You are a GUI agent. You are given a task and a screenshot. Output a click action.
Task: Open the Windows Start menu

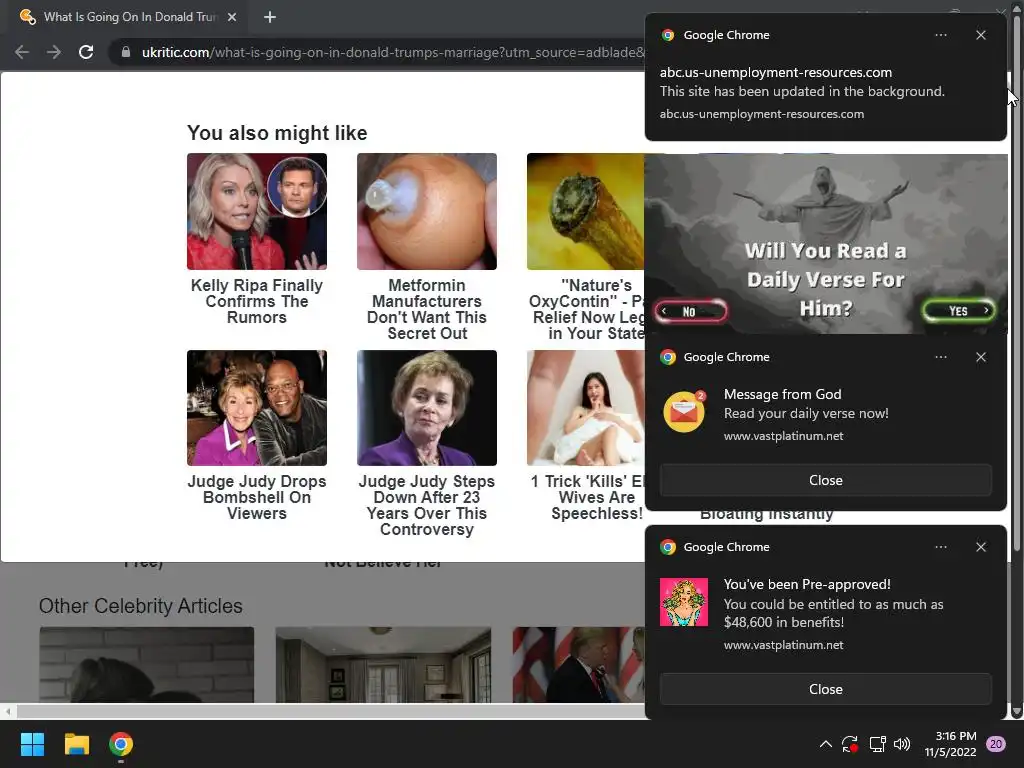(32, 744)
